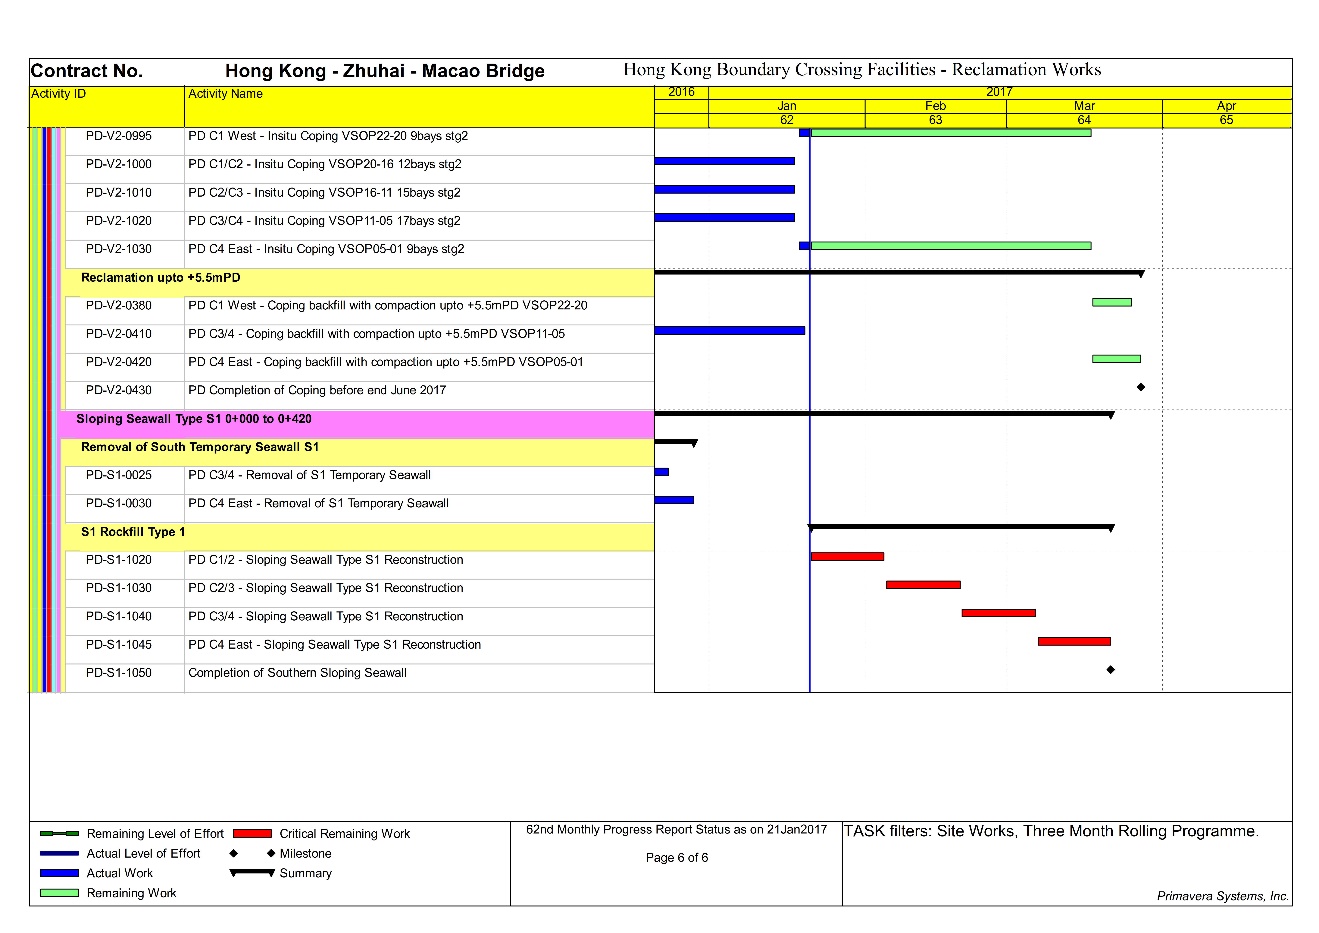
Task: Click the milestone diamond for PD-V2-0430
Action: coord(1141,387)
